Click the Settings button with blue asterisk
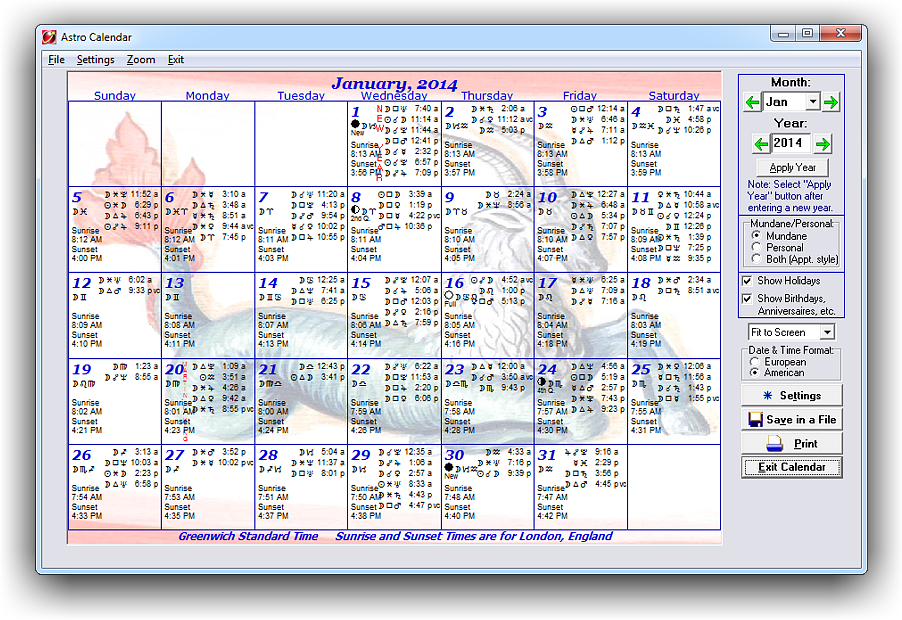Image resolution: width=902 pixels, height=620 pixels. pos(792,396)
